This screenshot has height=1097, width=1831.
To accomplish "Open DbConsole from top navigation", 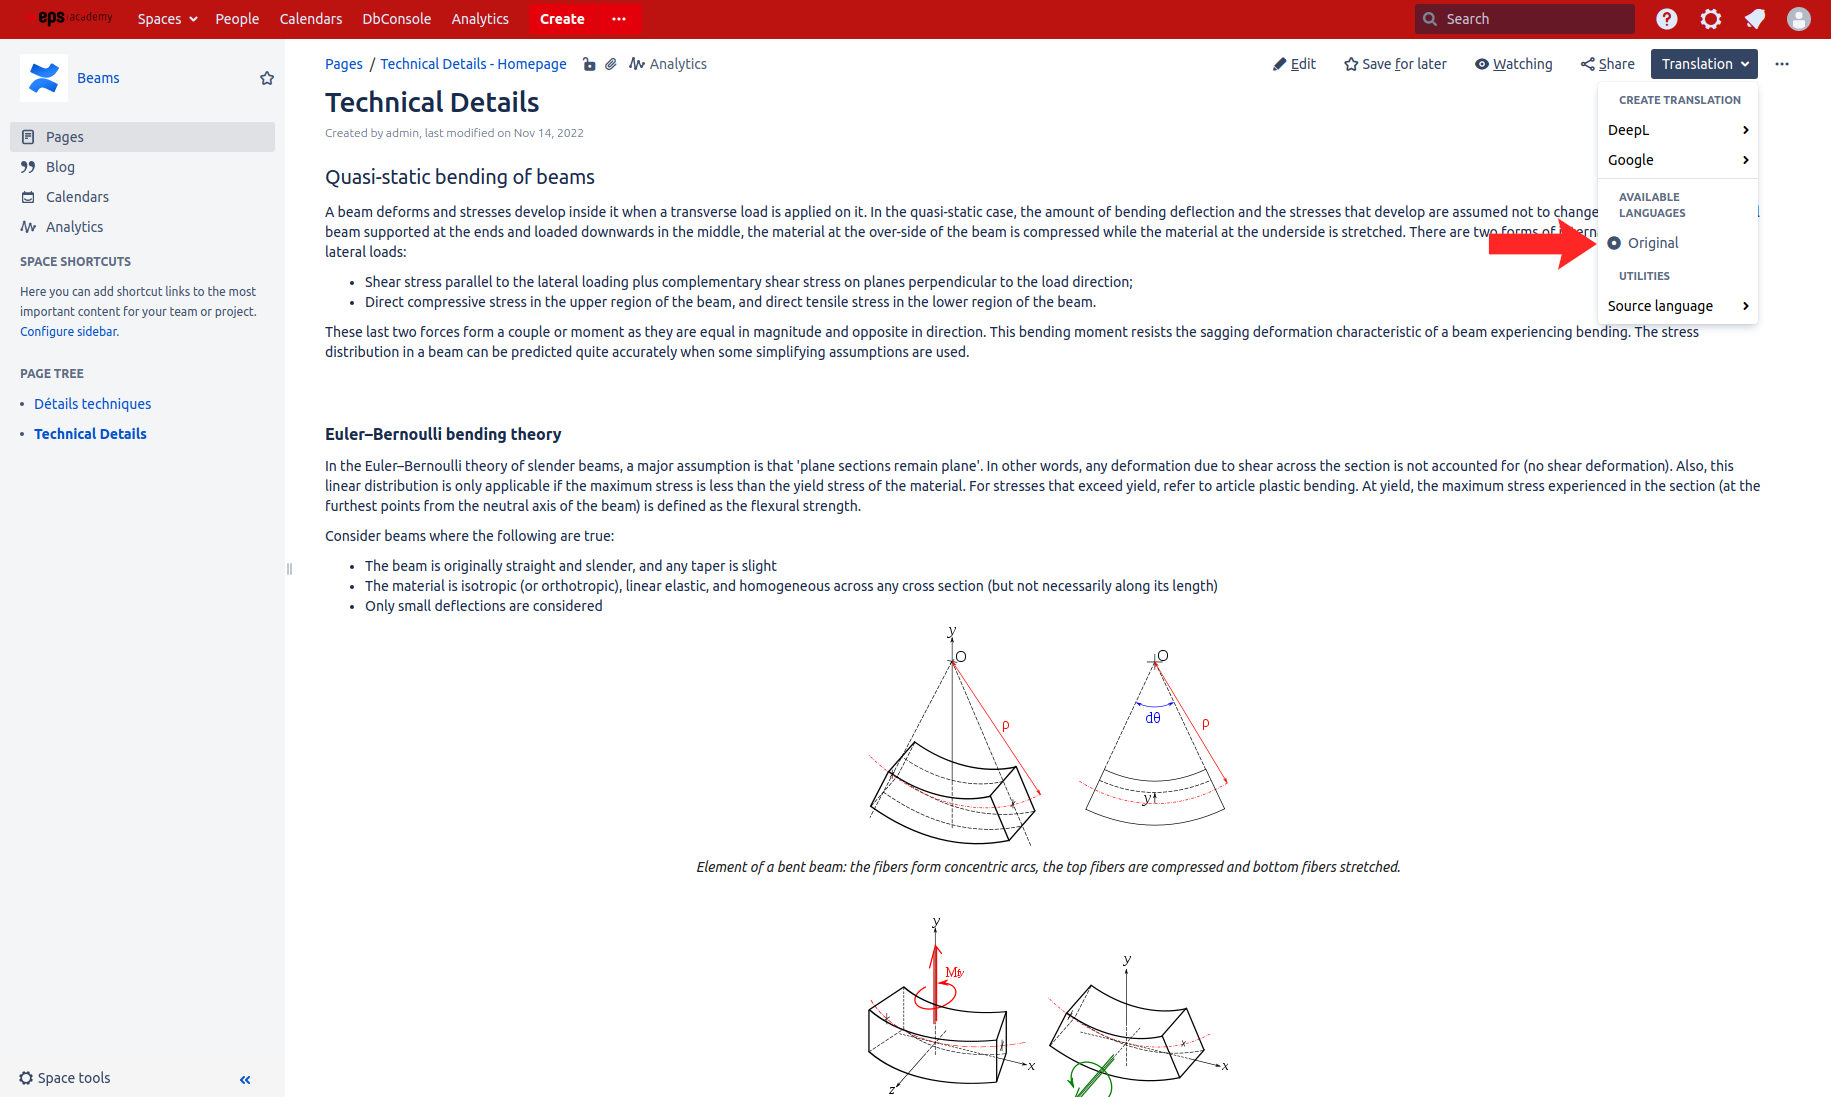I will click(x=396, y=19).
